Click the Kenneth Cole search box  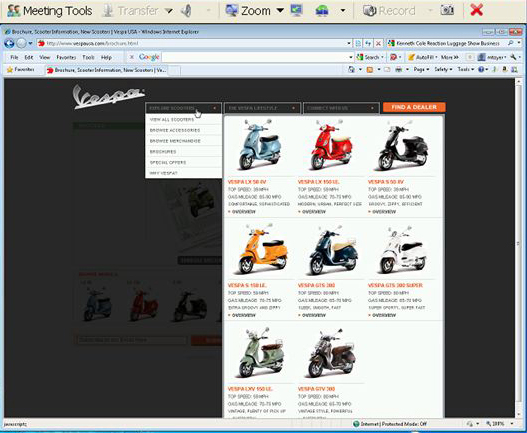[447, 43]
